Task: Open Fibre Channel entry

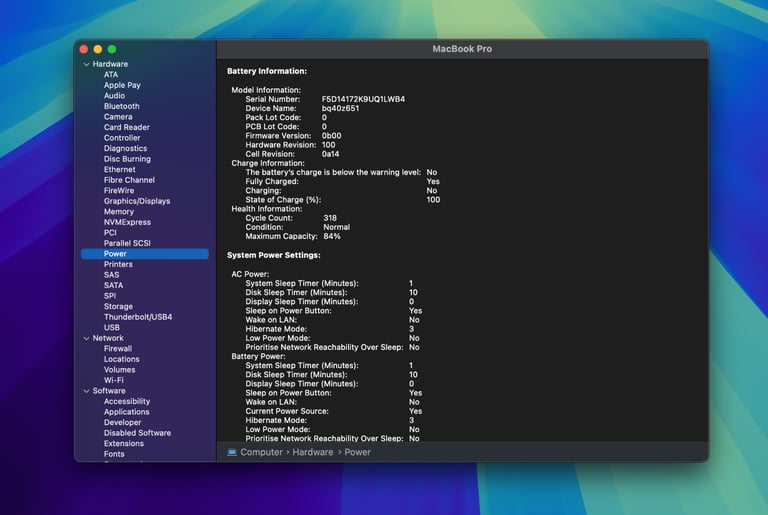Action: point(129,180)
